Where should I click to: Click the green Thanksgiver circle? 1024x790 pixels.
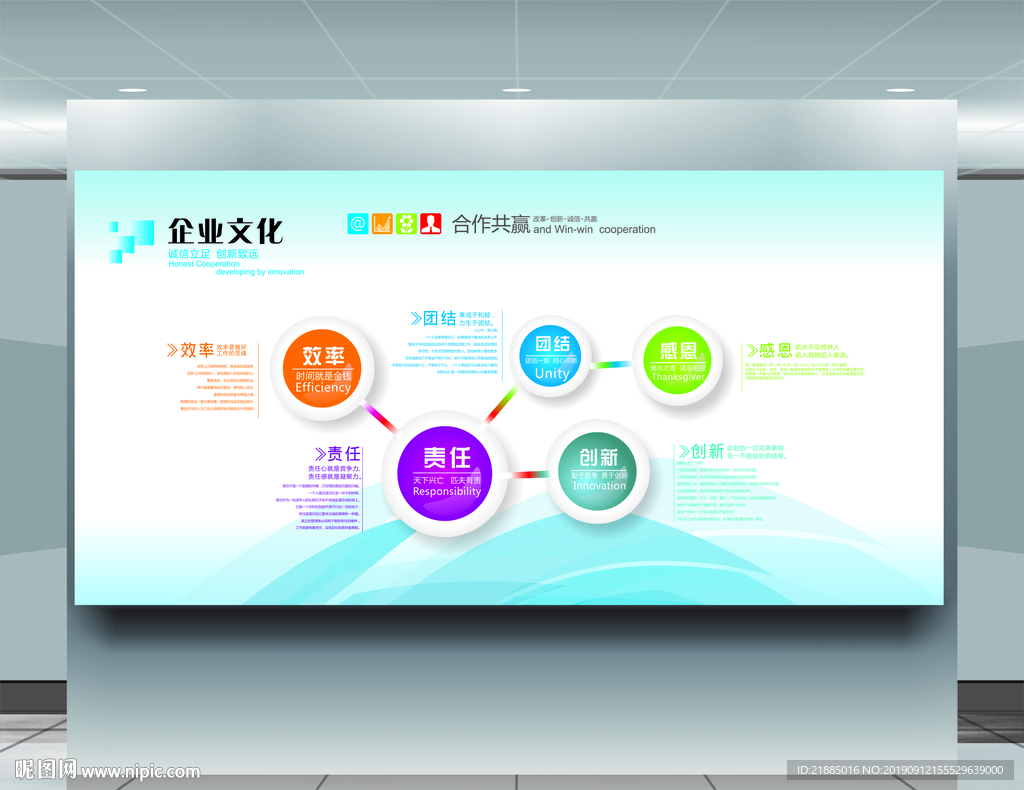(678, 360)
